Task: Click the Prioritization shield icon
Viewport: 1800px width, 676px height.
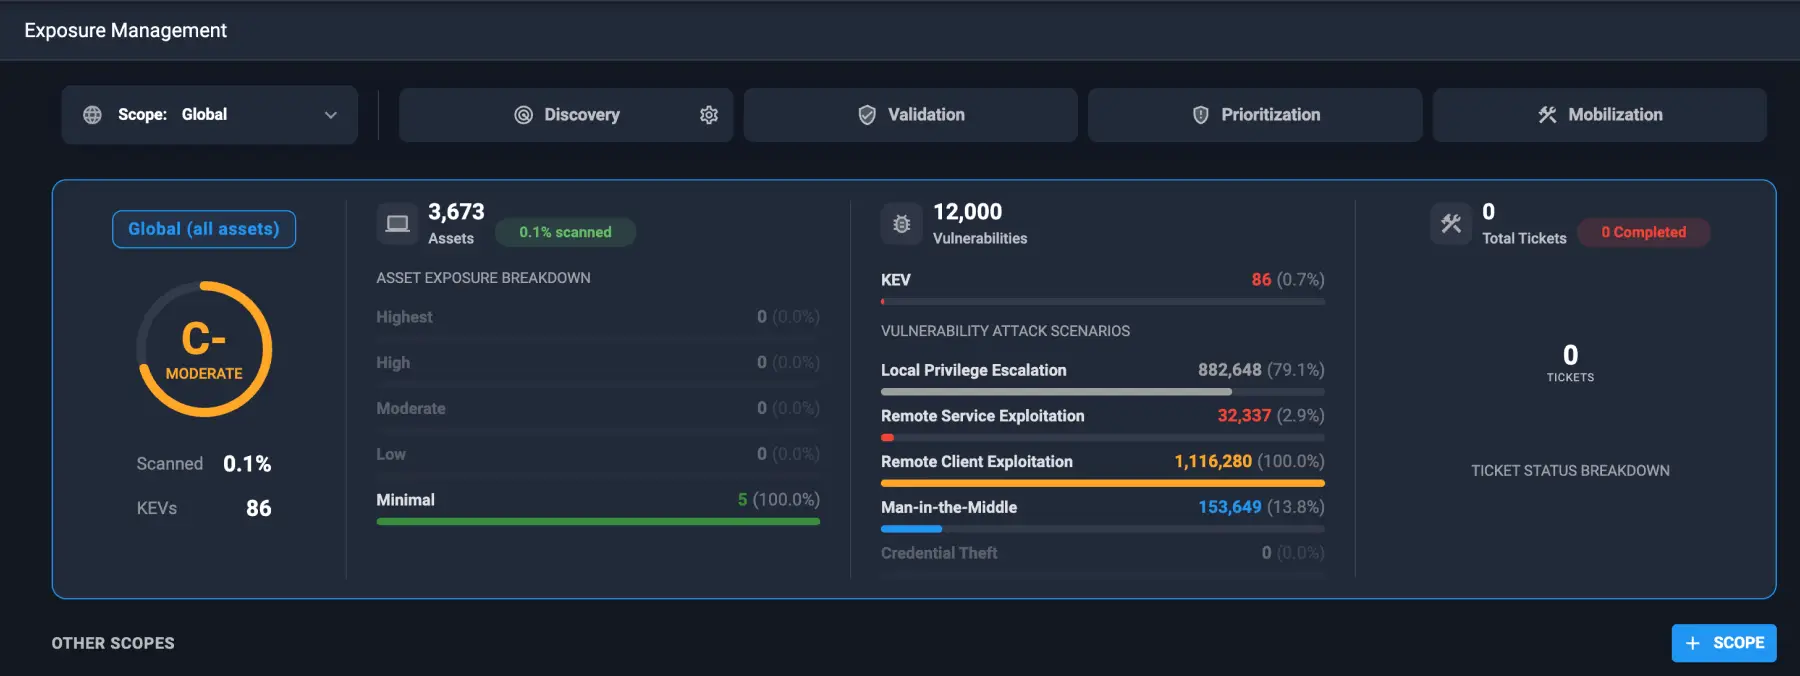Action: pos(1201,115)
